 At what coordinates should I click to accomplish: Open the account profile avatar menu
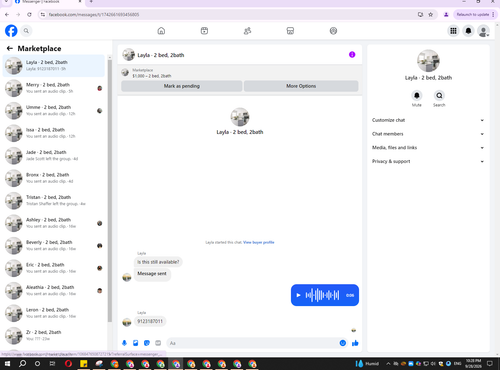483,31
